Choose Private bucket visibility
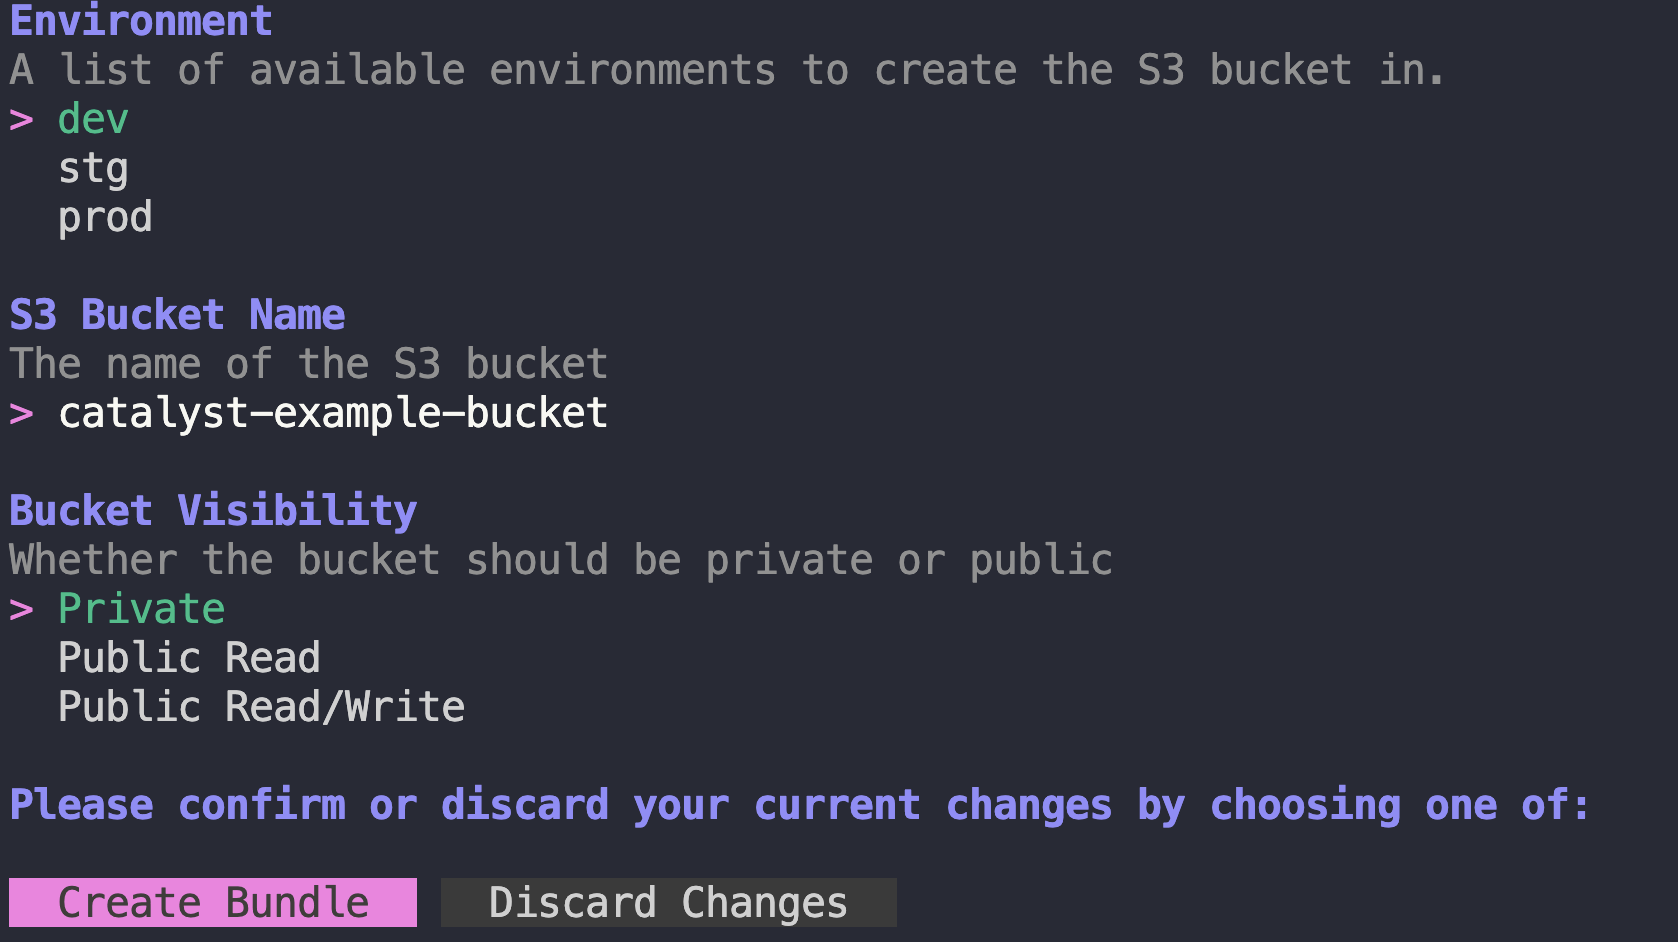1678x942 pixels. [140, 608]
